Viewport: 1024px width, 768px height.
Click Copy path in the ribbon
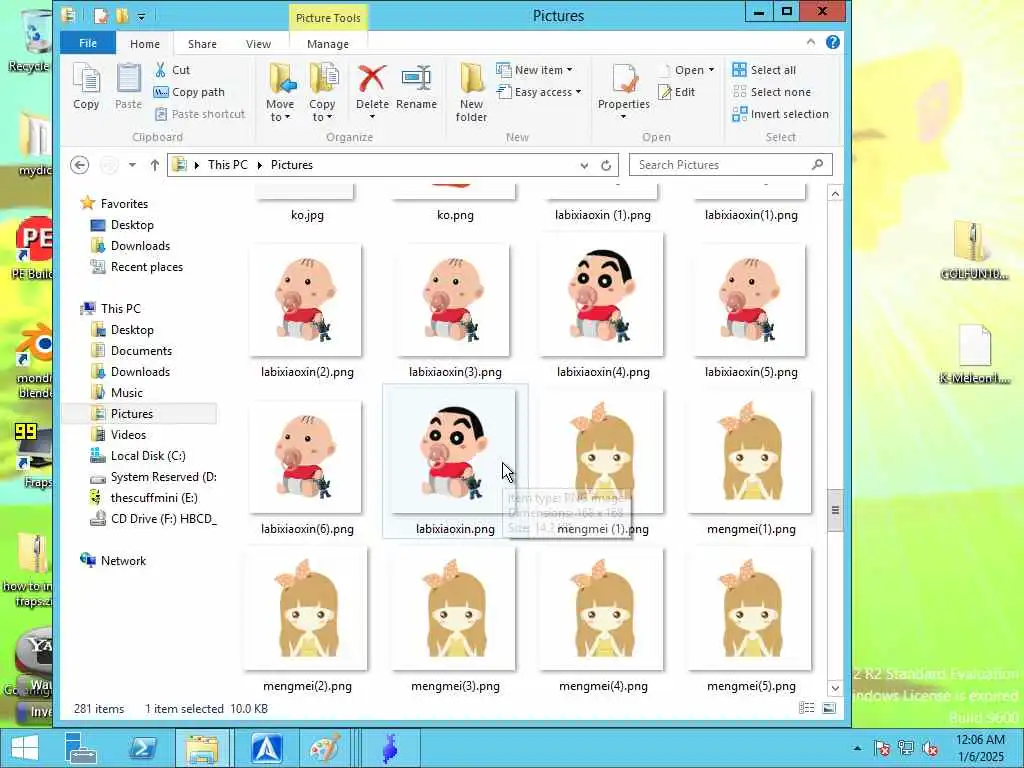(x=189, y=92)
